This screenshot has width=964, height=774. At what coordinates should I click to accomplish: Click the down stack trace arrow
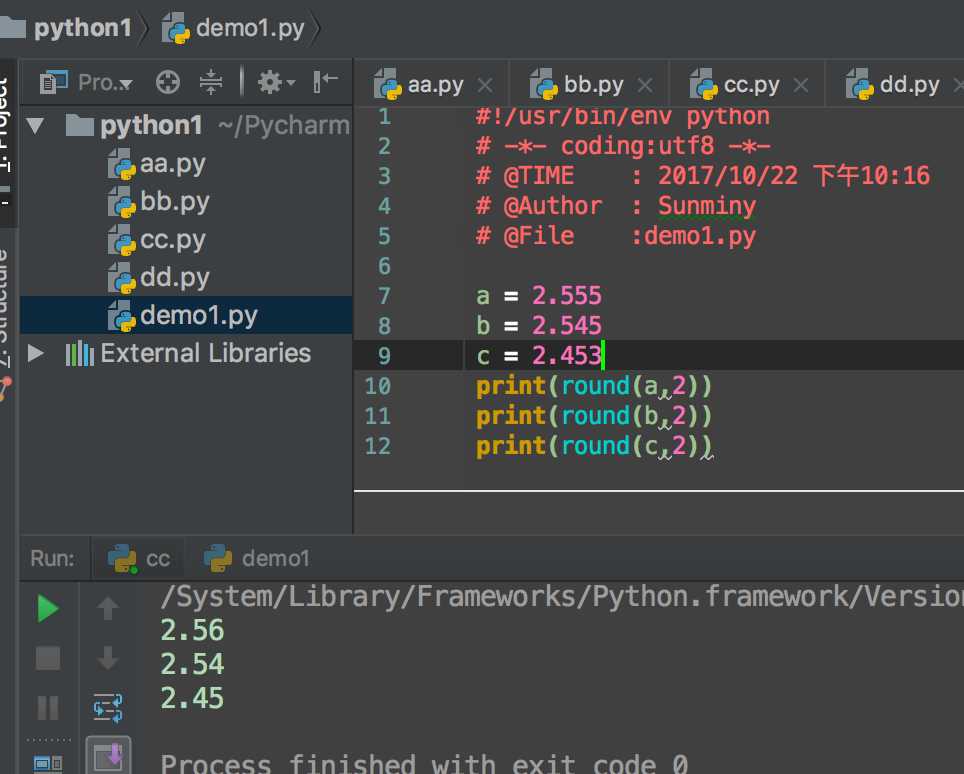[108, 658]
